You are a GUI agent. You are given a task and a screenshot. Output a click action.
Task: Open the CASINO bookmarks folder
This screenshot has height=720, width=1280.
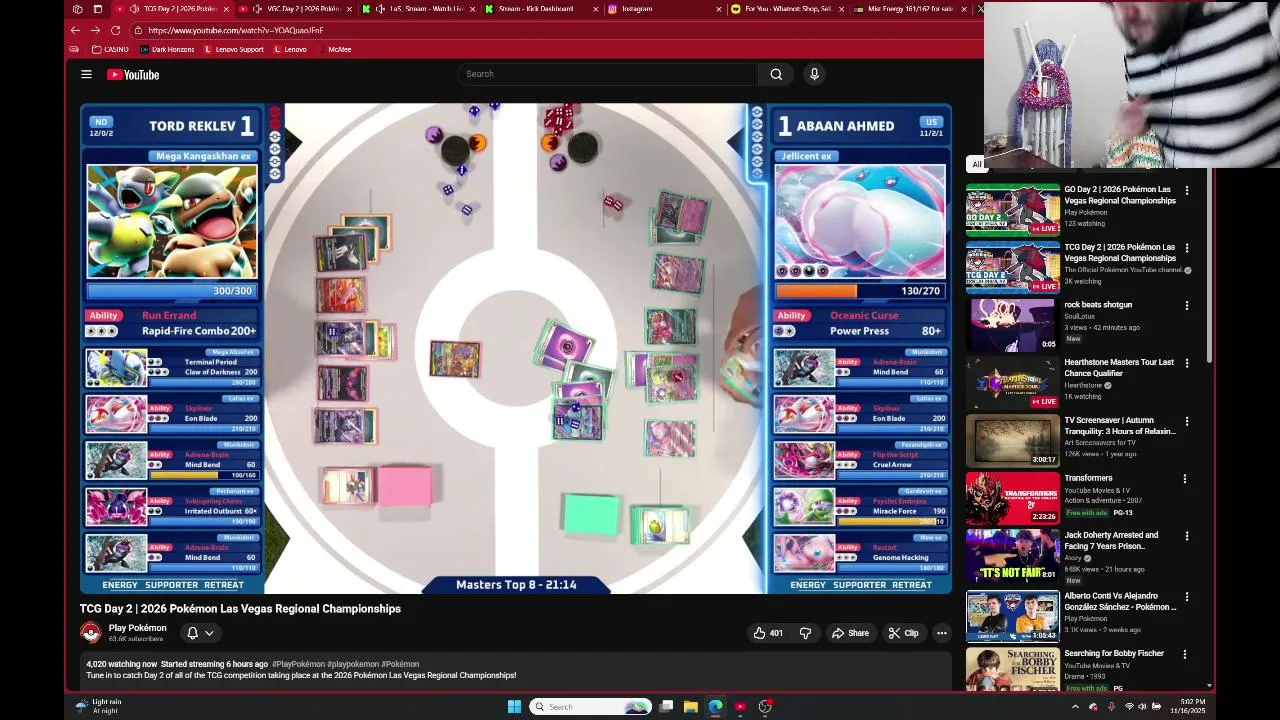click(110, 49)
